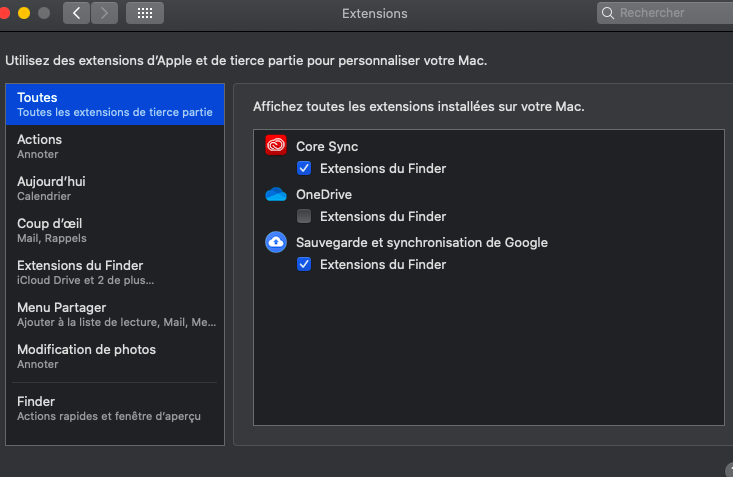
Task: Show all preferences grid icon
Action: tap(145, 14)
